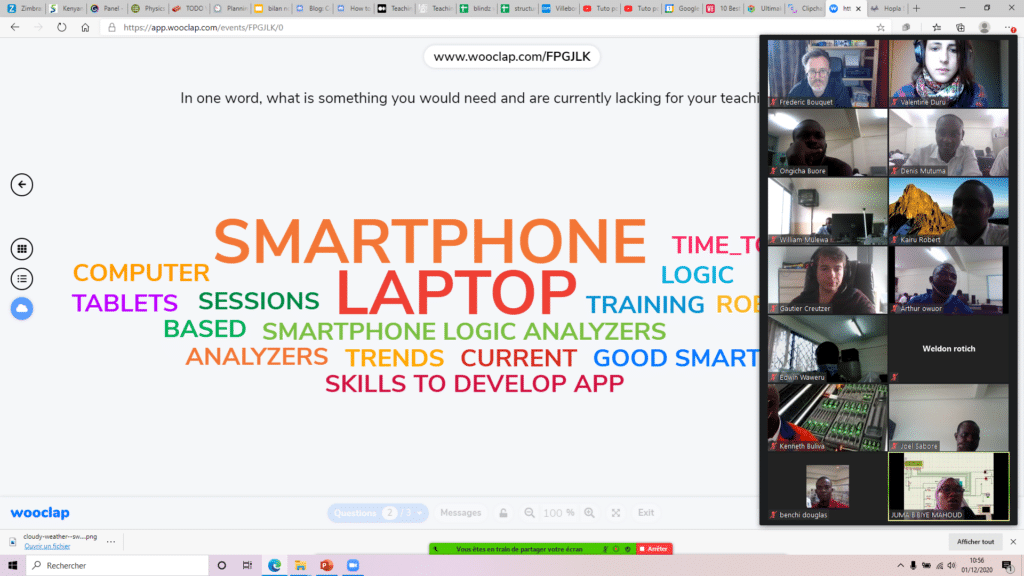Click the back arrow circle icon
This screenshot has height=576, width=1024.
tap(22, 184)
